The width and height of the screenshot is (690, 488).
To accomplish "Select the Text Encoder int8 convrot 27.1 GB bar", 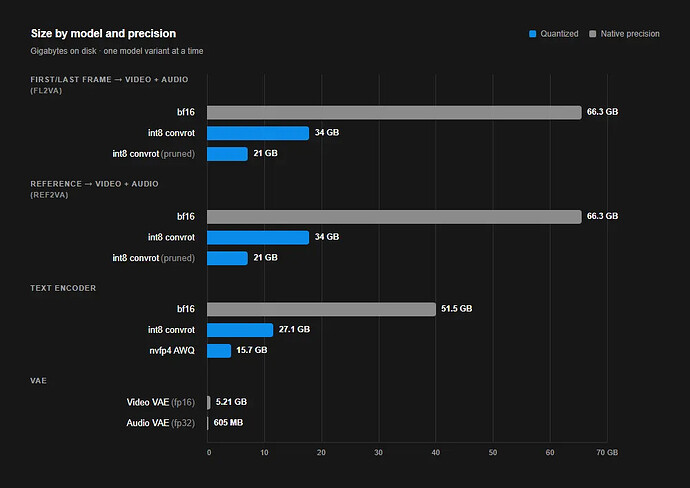I will (240, 330).
